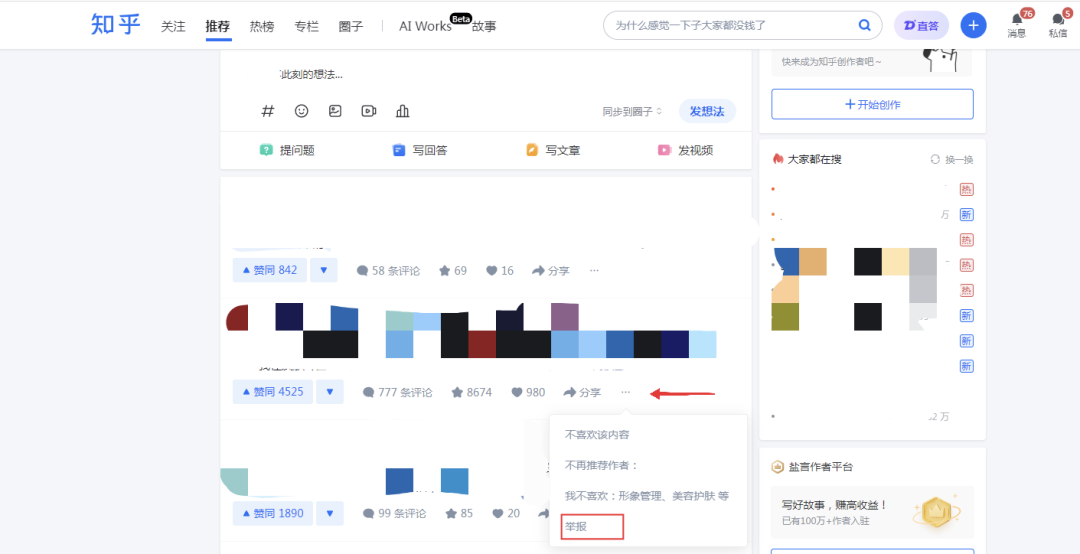
Task: Share the post with 4525 upvotes
Action: (582, 393)
